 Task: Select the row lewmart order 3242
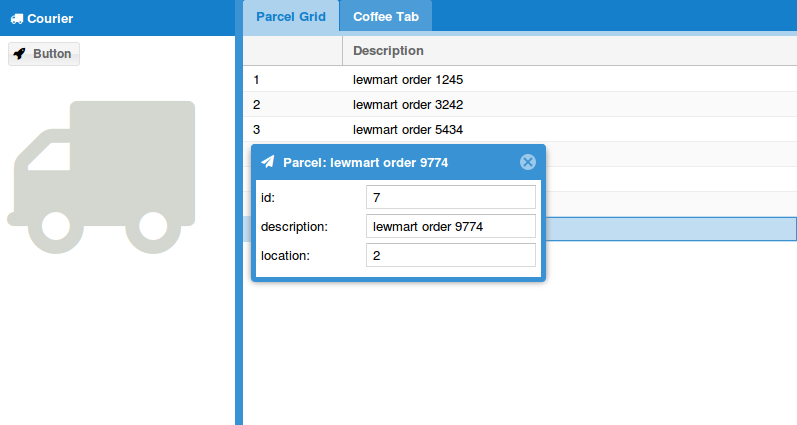tap(520, 105)
